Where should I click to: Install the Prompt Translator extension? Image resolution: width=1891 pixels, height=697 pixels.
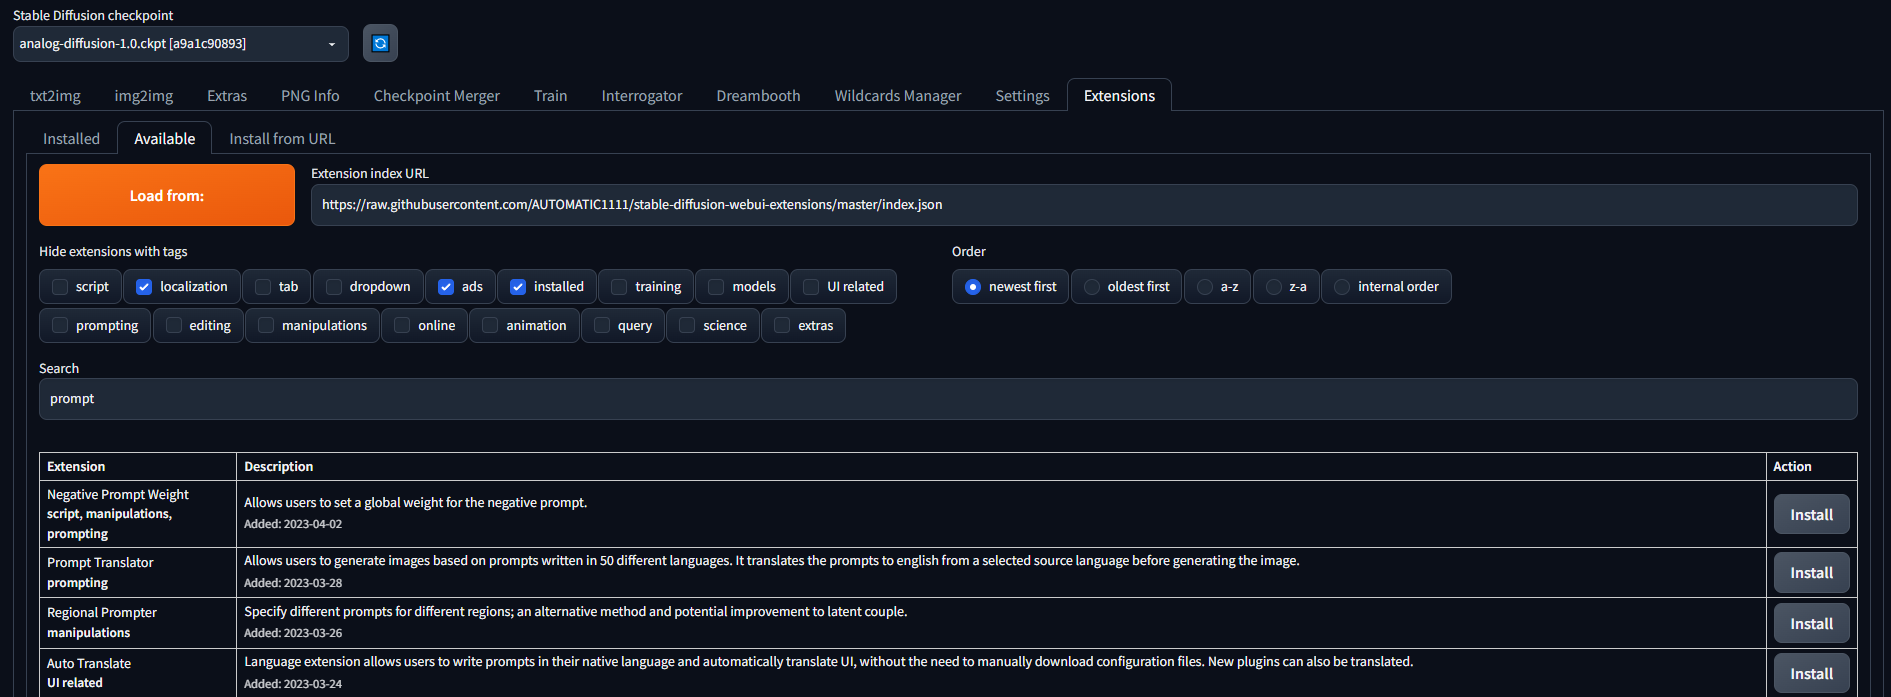[1811, 573]
